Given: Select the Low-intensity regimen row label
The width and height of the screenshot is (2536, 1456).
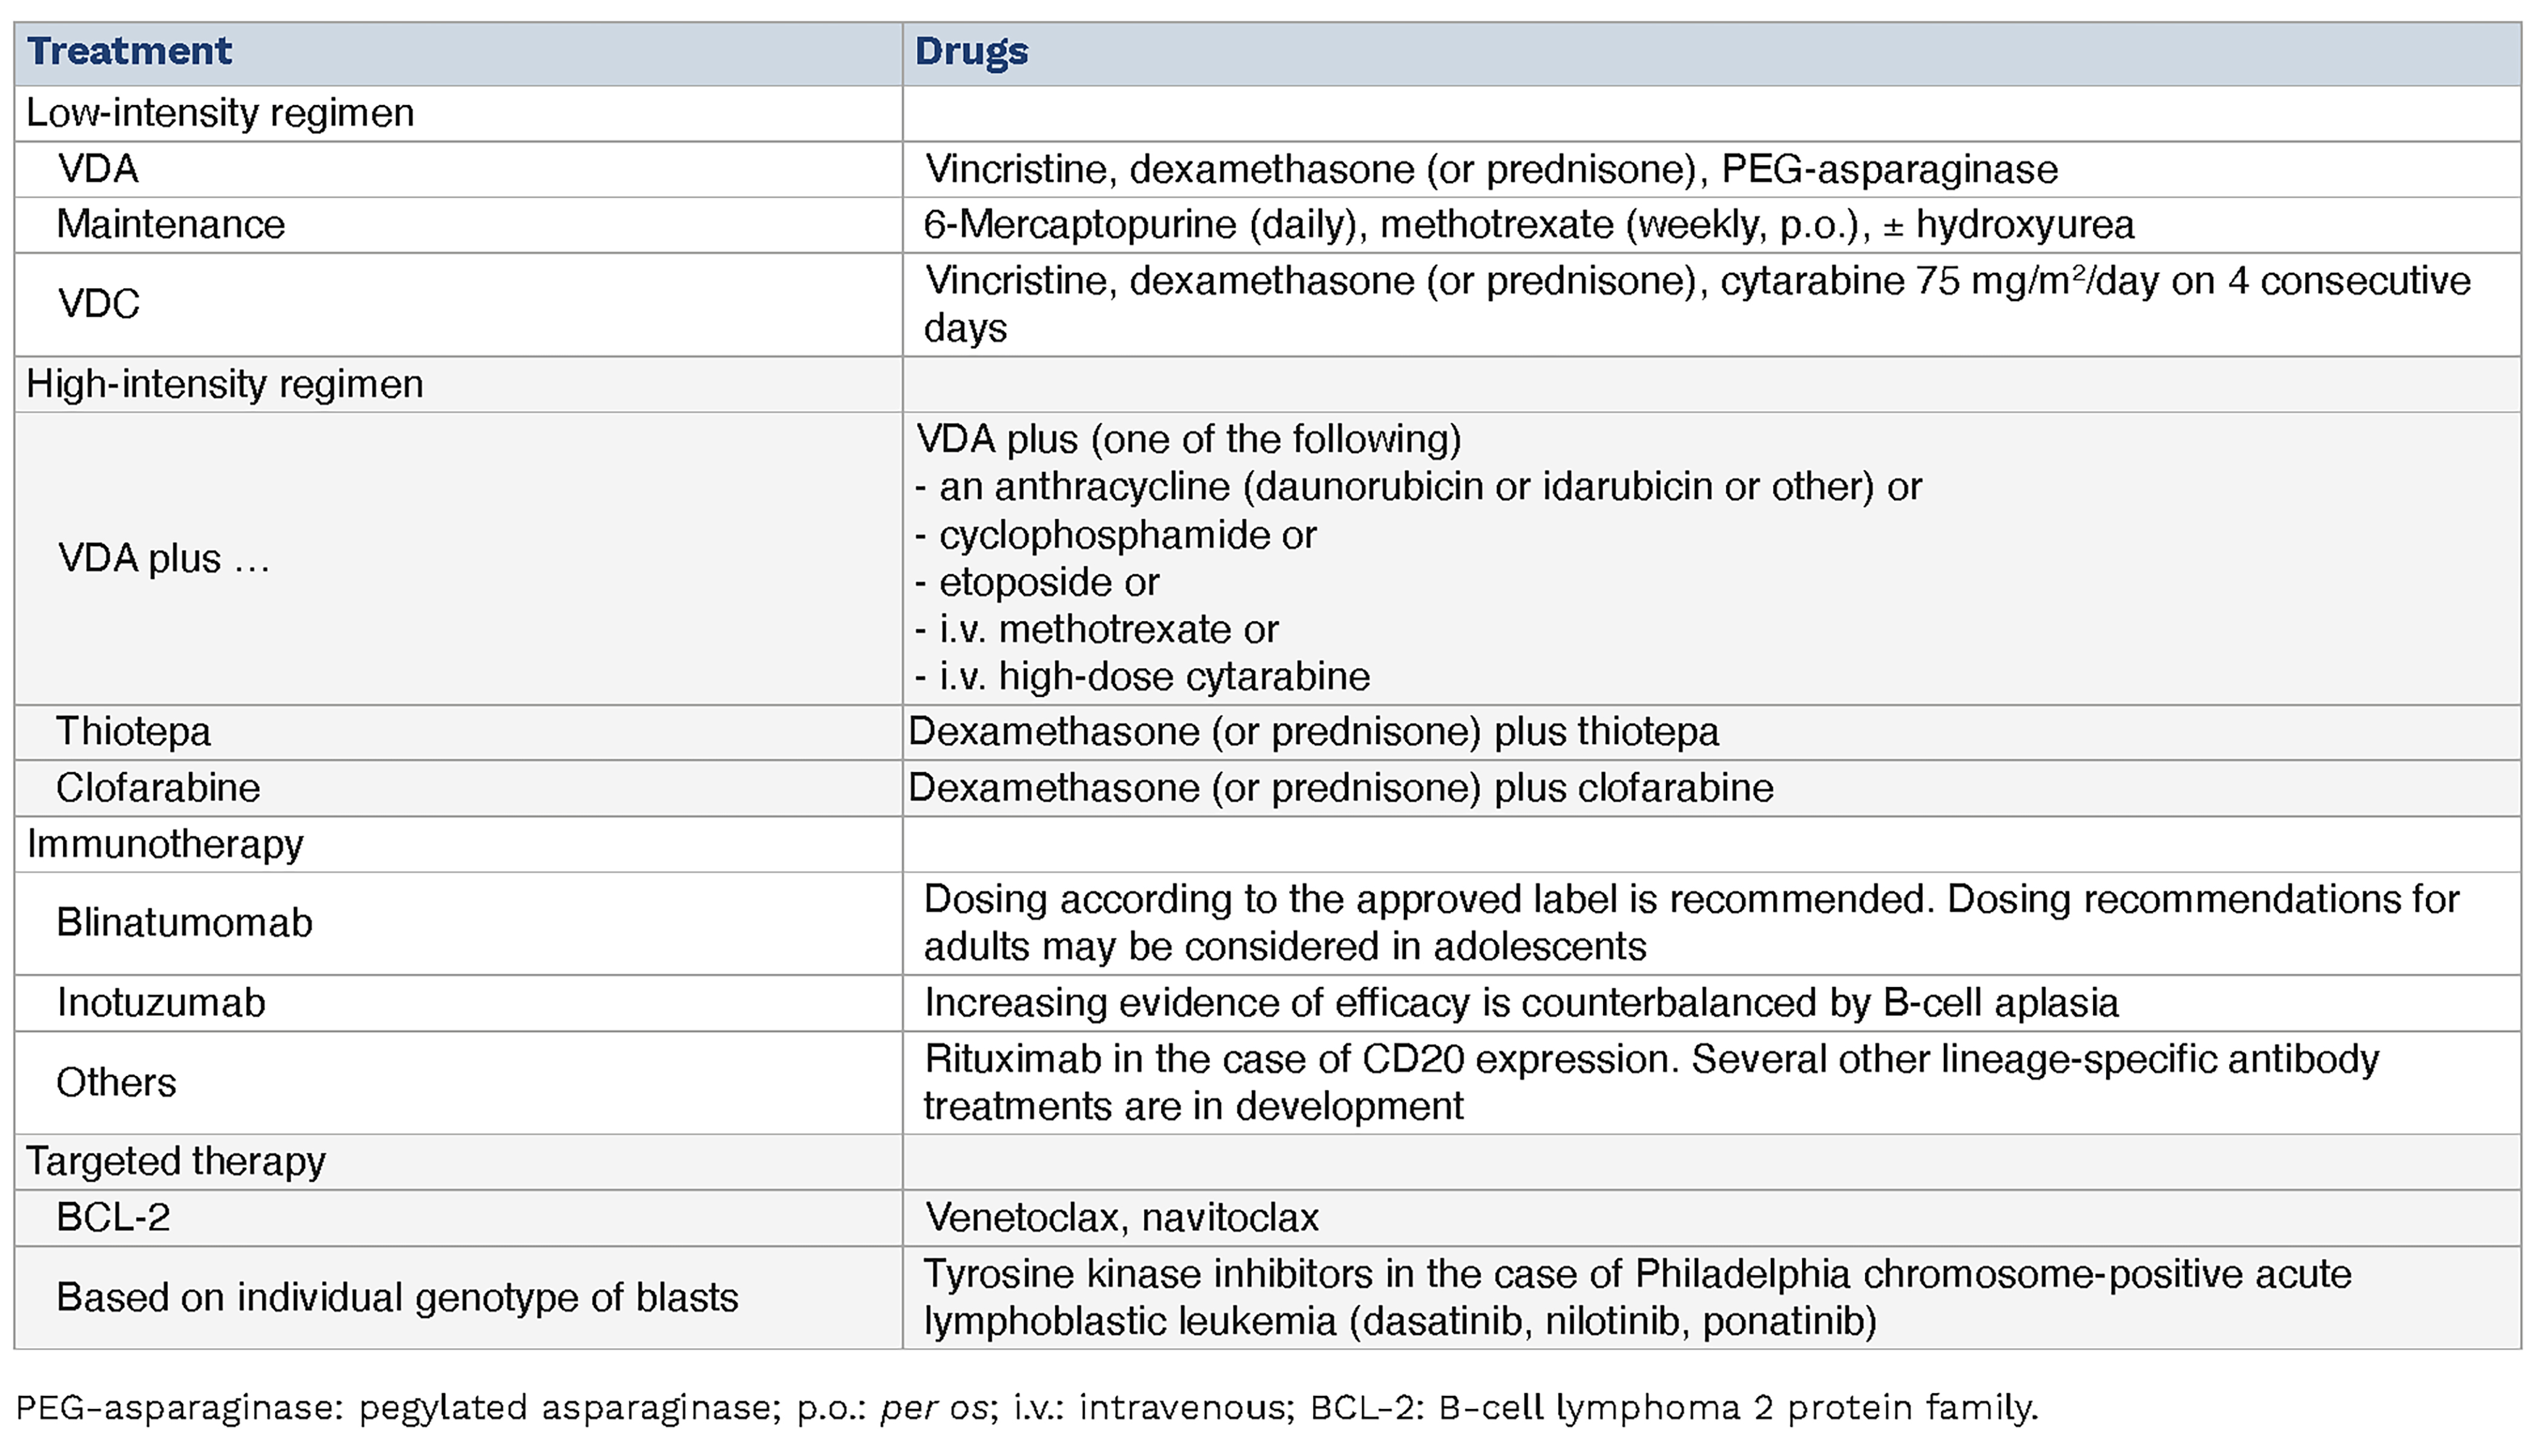Looking at the screenshot, I should (220, 113).
